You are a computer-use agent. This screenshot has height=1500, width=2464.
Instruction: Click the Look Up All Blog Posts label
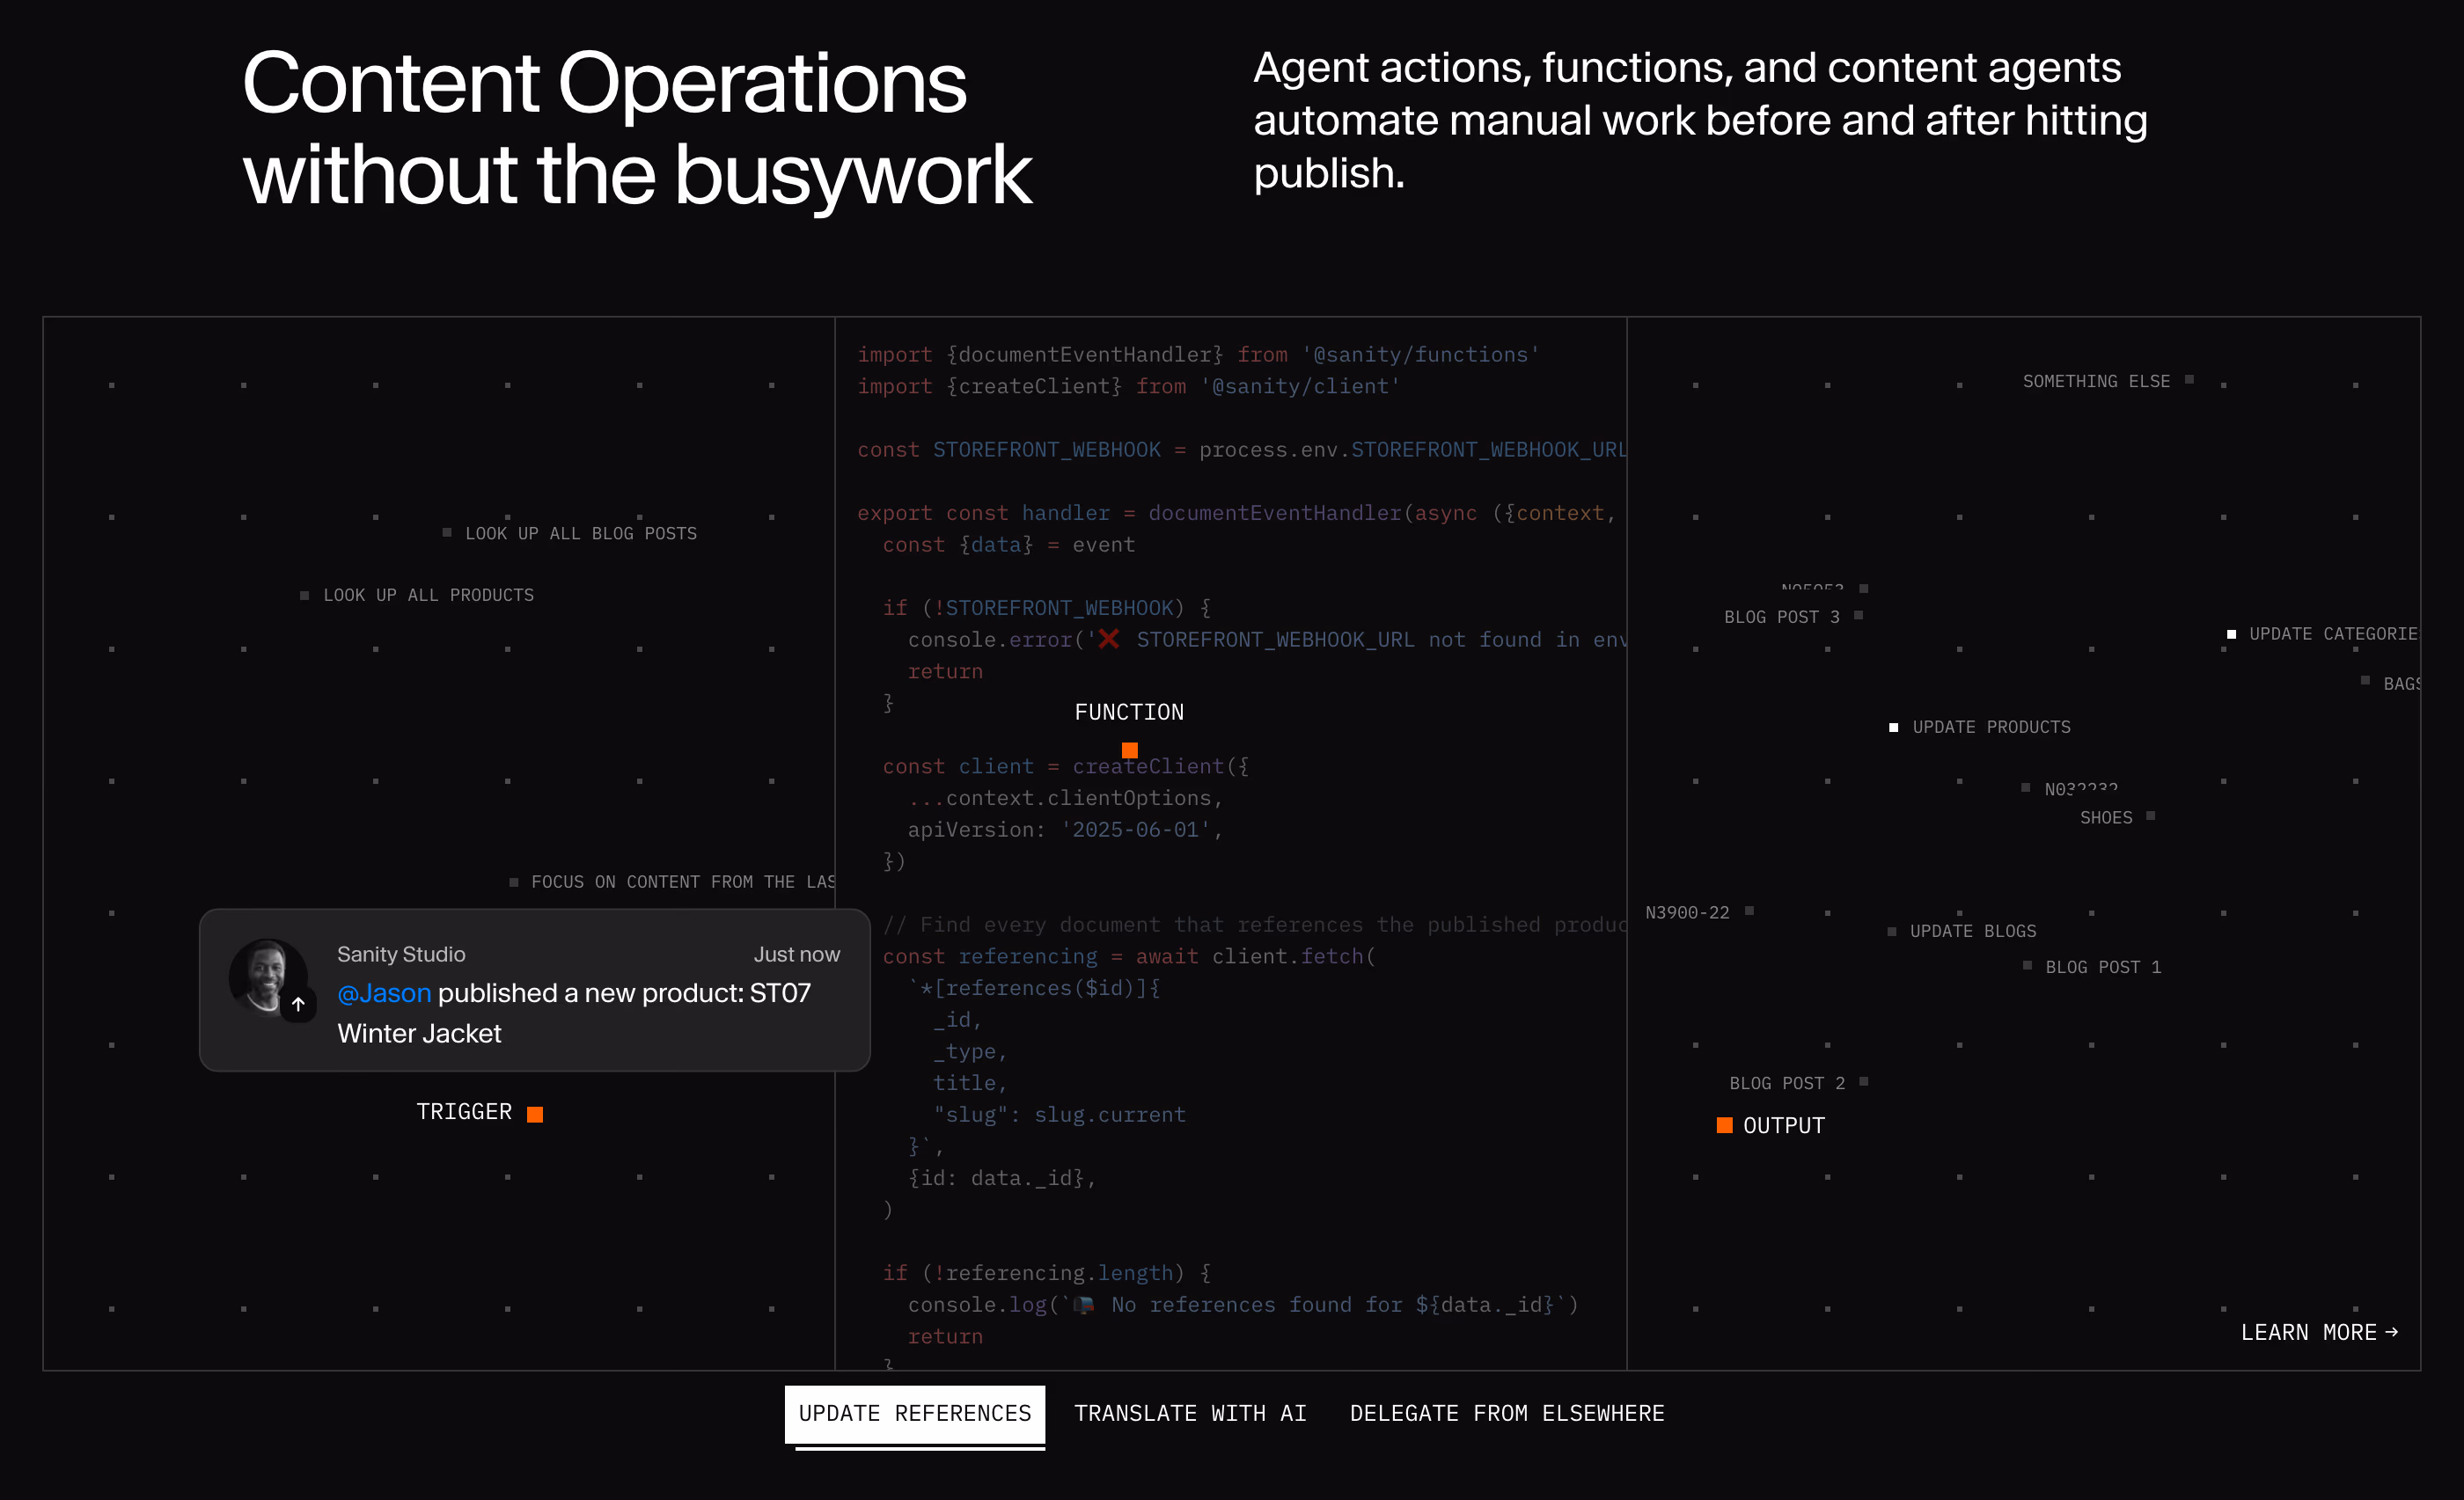pos(581,534)
